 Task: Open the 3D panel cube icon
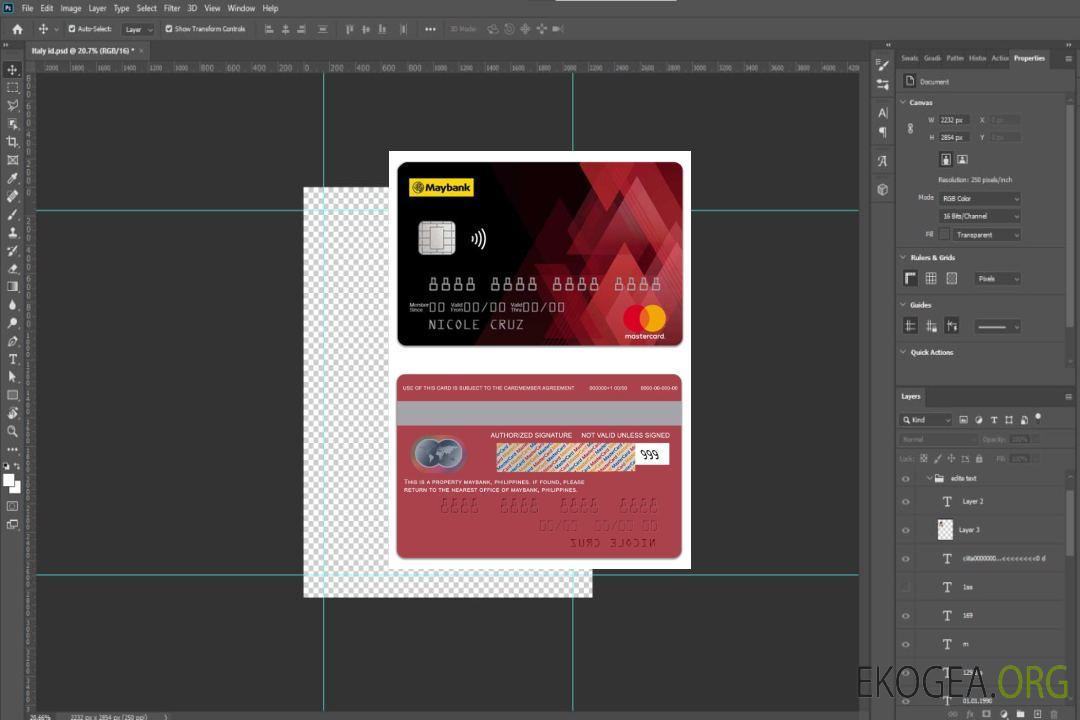click(x=883, y=189)
